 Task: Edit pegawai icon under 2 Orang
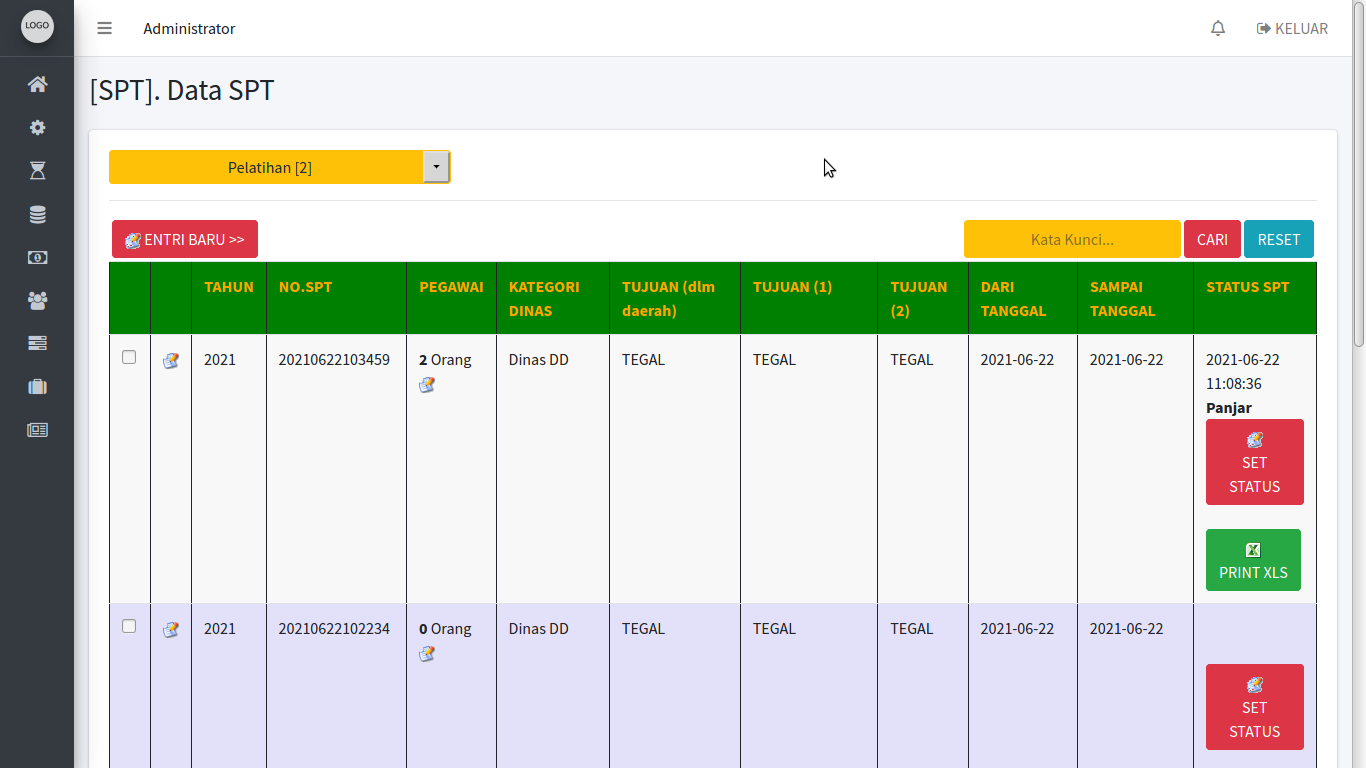coord(427,385)
